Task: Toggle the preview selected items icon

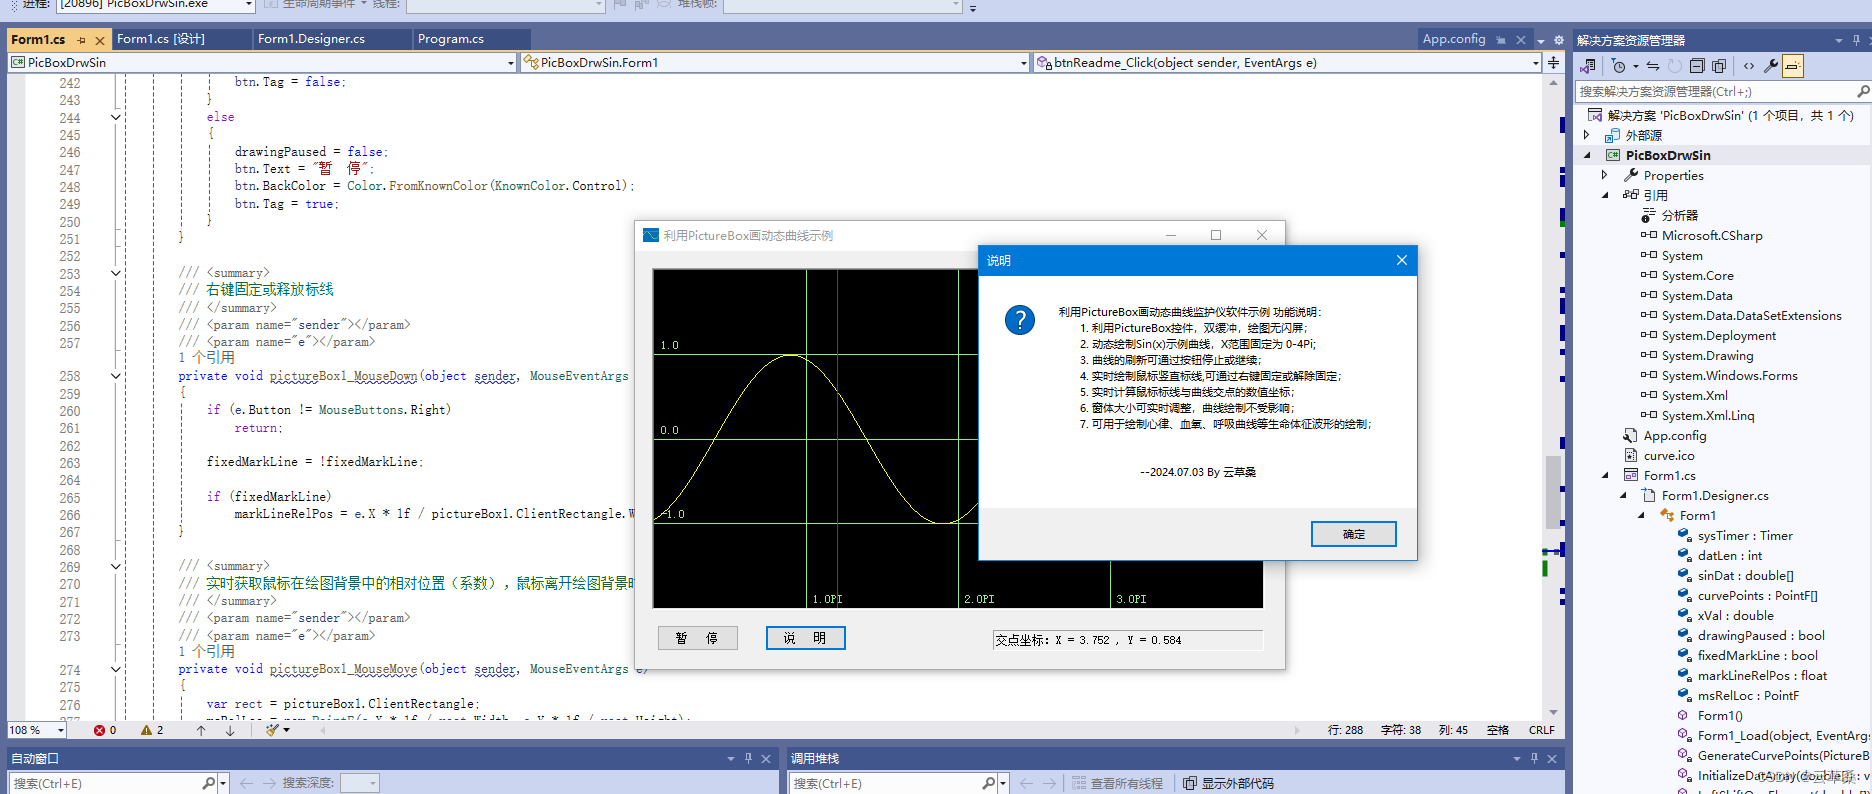Action: point(1793,66)
